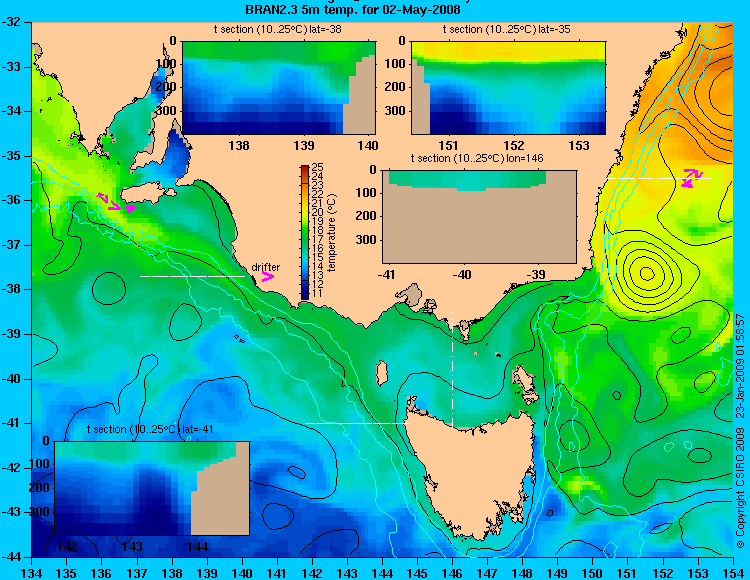The image size is (750, 580).
Task: Click the 't section (10..25°C) lat=-35' heading
Action: point(507,29)
